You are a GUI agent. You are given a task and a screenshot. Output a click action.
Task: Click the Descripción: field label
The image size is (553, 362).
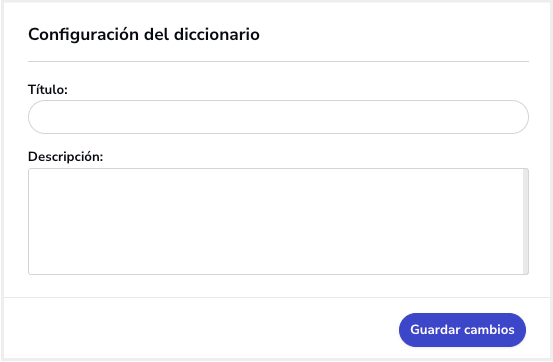(x=66, y=157)
